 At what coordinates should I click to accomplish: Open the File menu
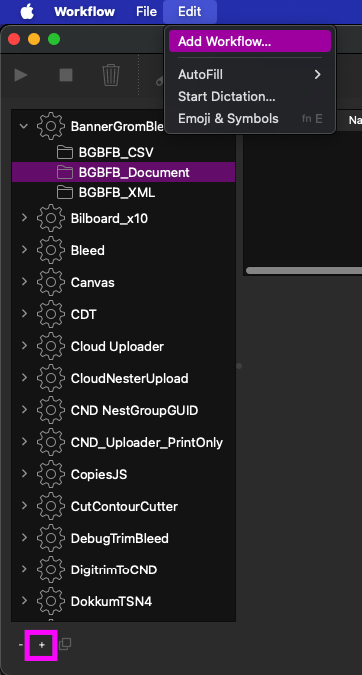pos(146,12)
